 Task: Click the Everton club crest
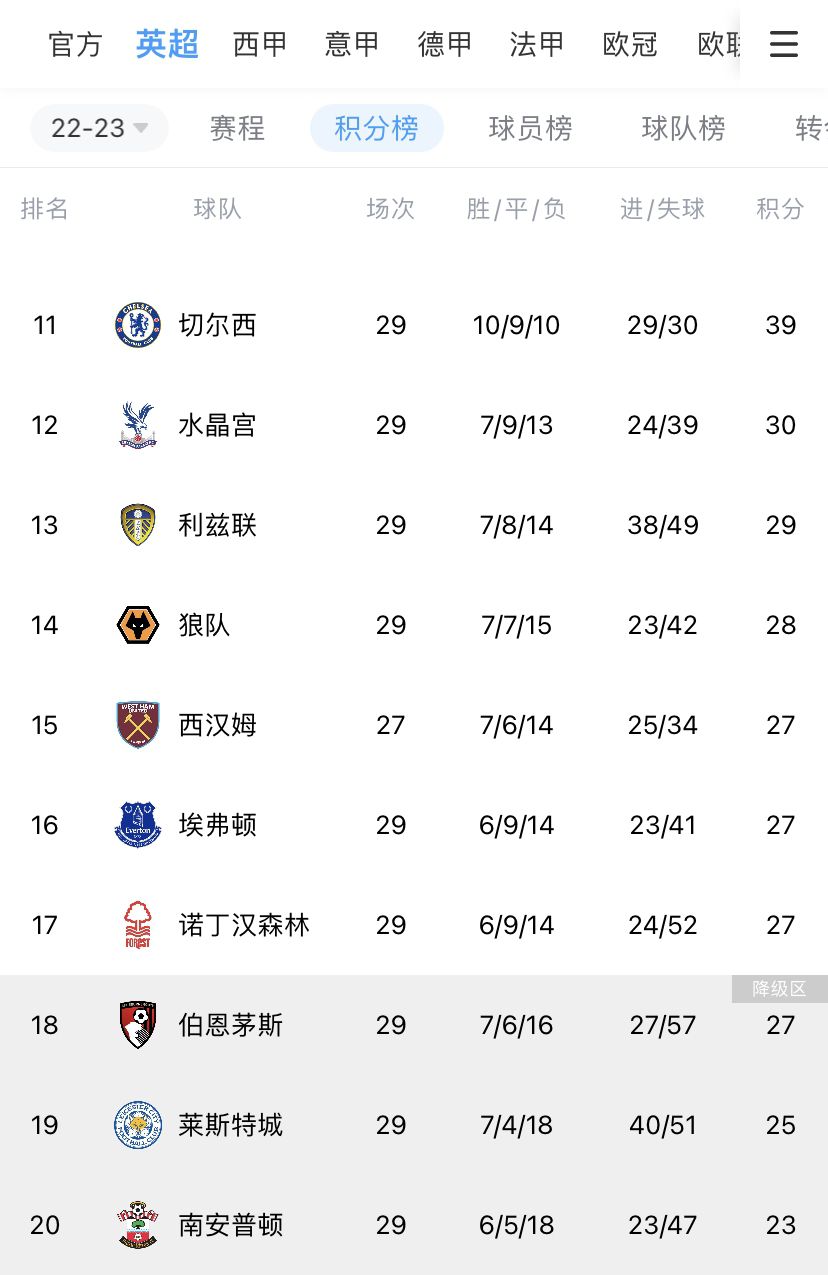(137, 825)
